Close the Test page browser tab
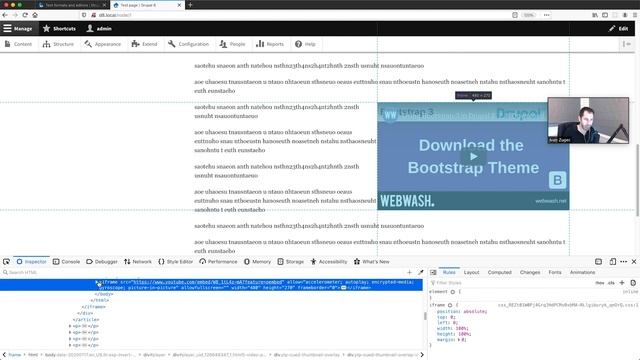The width and height of the screenshot is (640, 360). click(179, 5)
